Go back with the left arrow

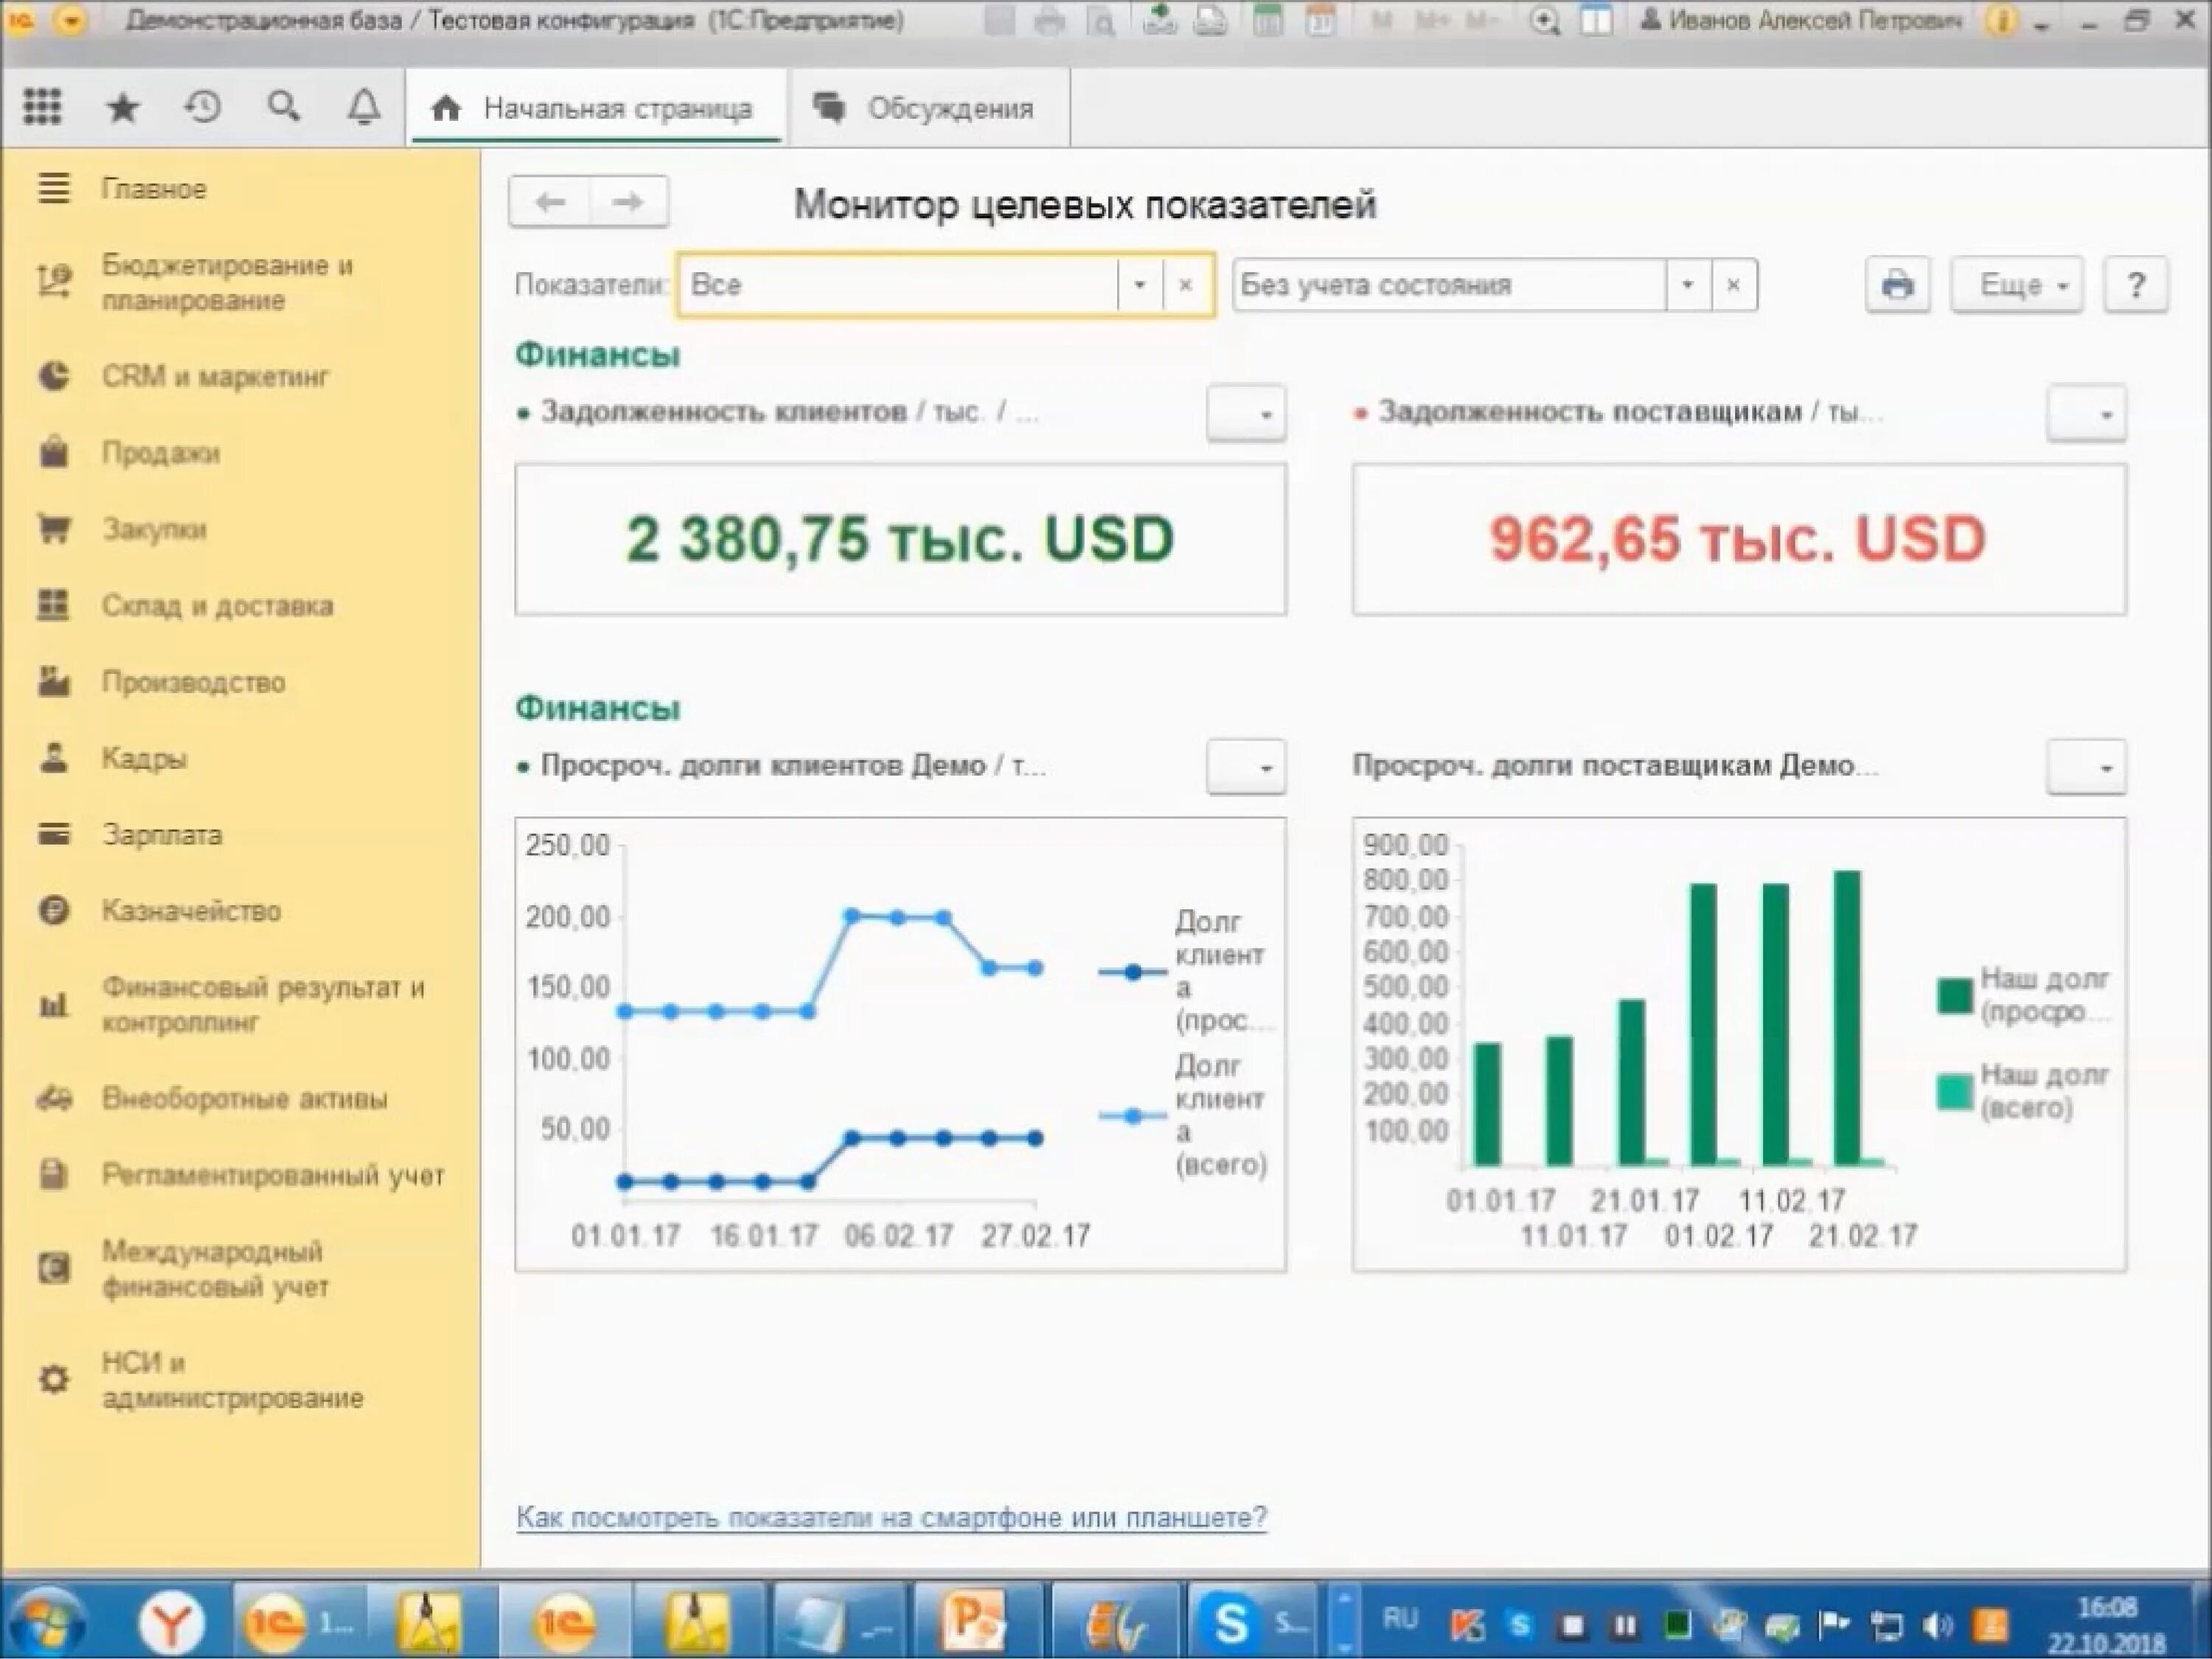coord(549,202)
